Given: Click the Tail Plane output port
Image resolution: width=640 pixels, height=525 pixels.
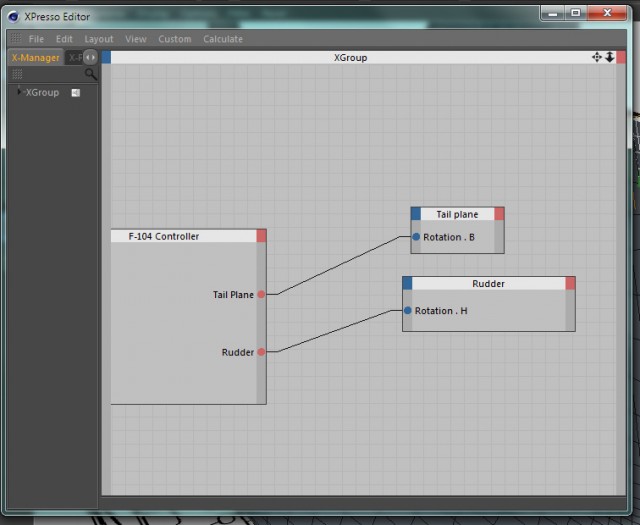Looking at the screenshot, I should pos(261,294).
